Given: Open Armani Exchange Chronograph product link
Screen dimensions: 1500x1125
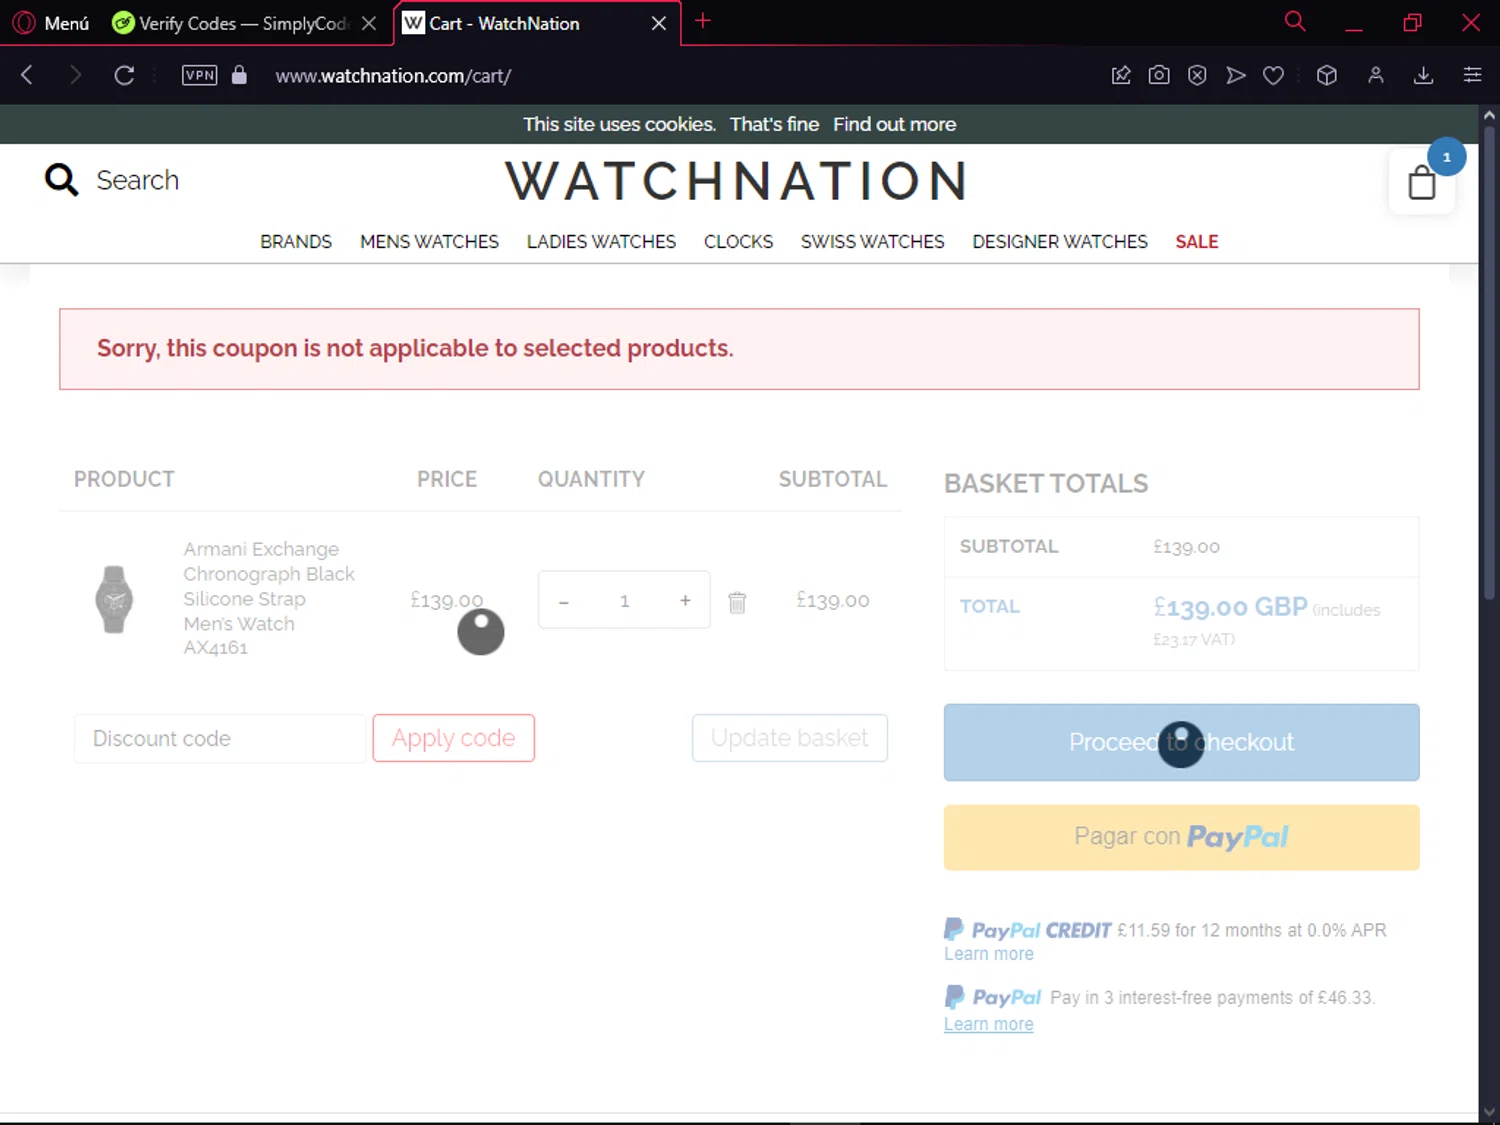Looking at the screenshot, I should pyautogui.click(x=268, y=598).
